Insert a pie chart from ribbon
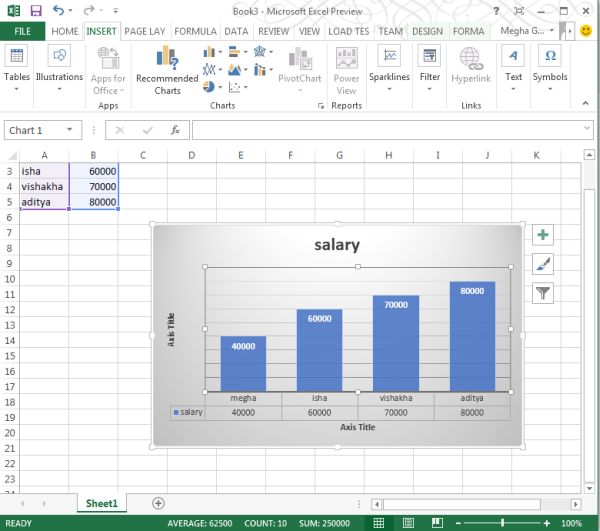 (x=209, y=87)
